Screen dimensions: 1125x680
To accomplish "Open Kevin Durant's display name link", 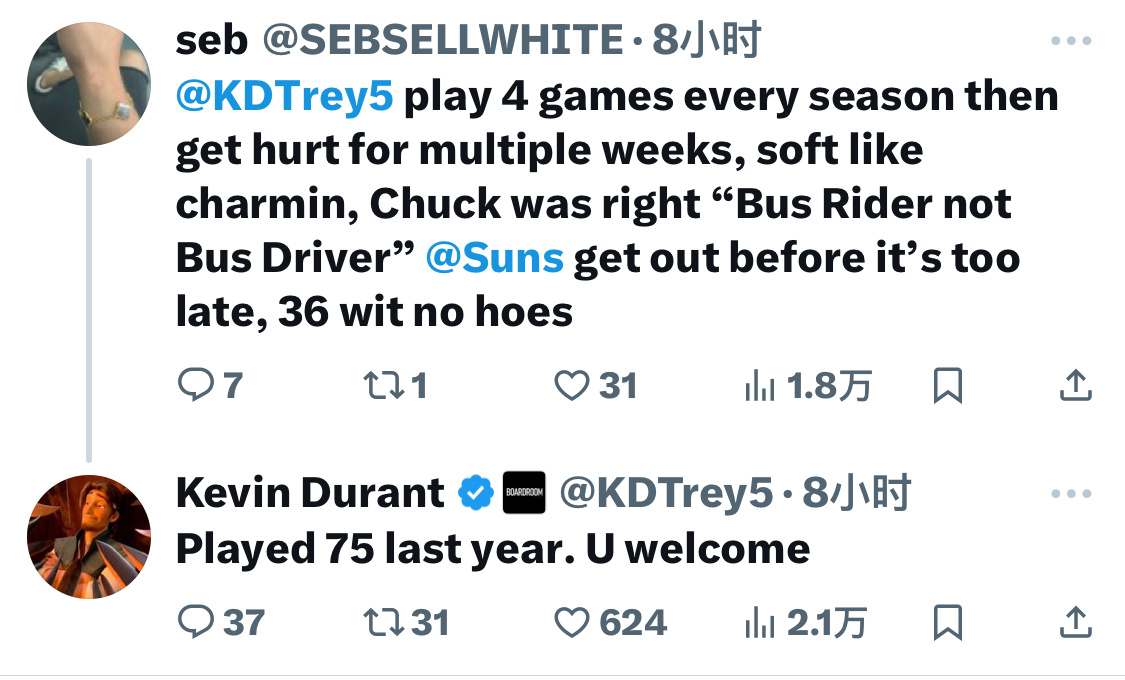I will point(309,492).
